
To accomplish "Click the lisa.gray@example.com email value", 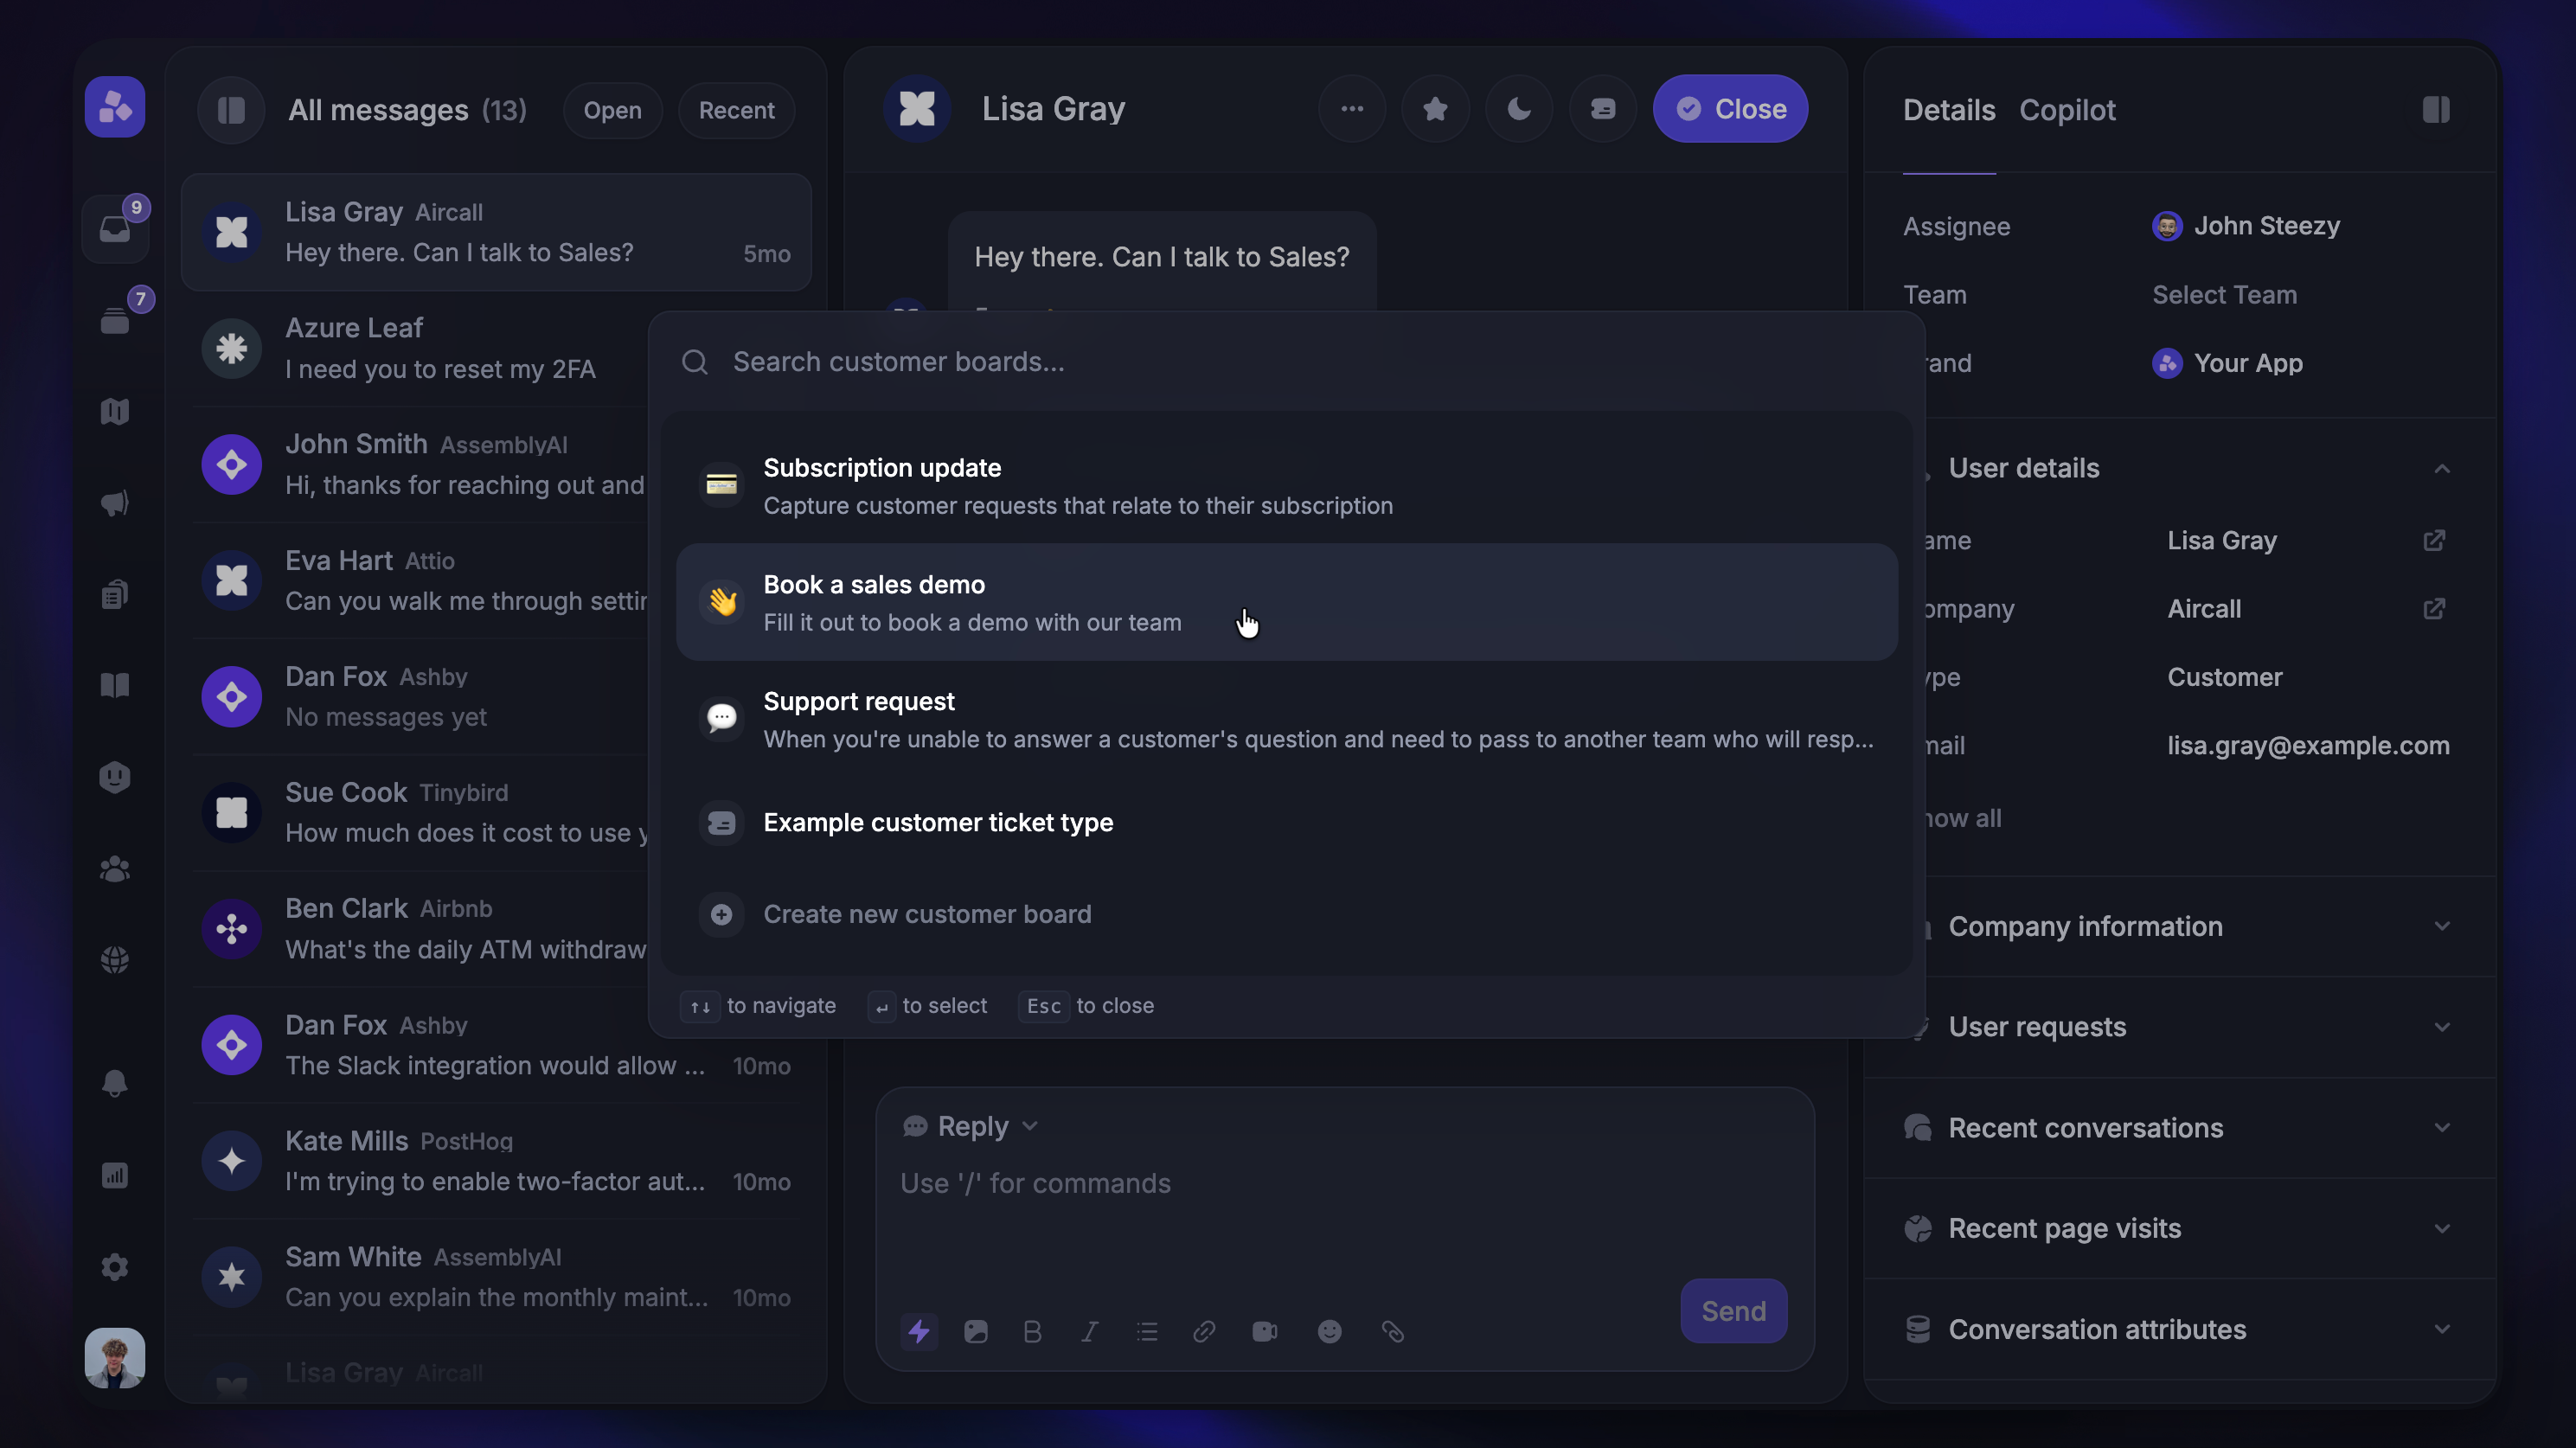I will 2308,746.
